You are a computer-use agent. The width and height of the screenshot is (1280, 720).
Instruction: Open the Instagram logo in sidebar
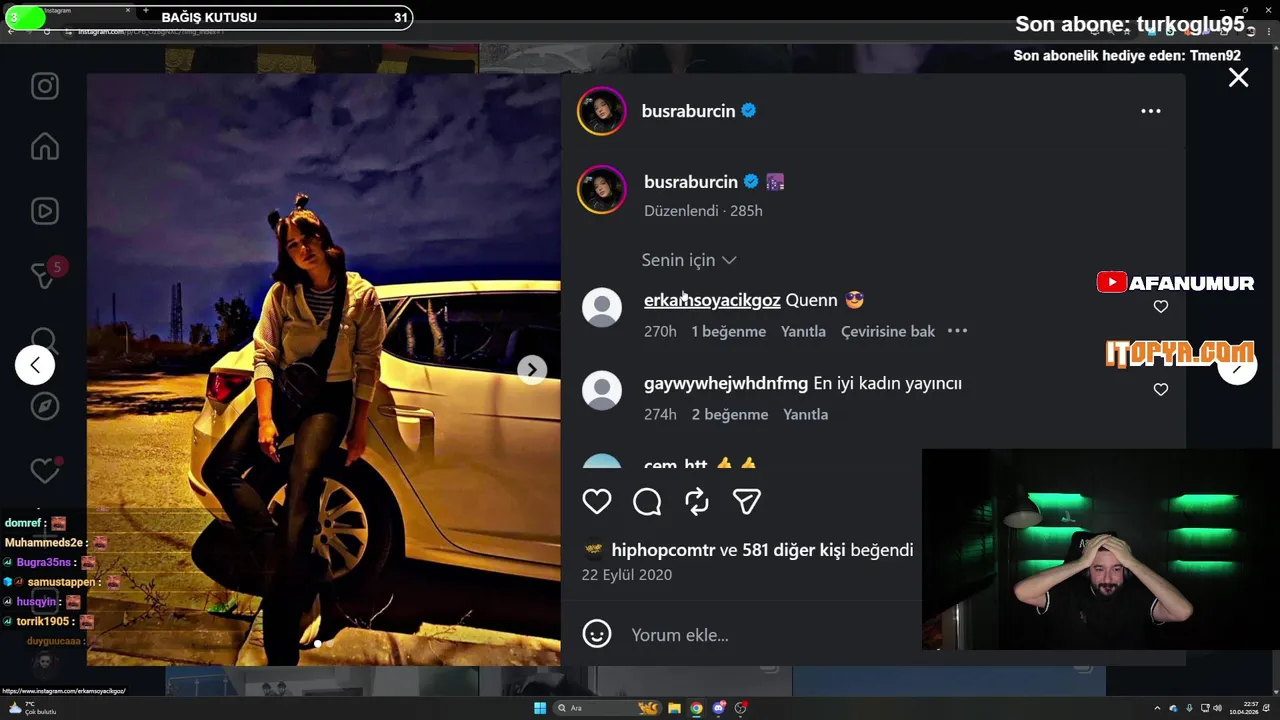pos(45,86)
